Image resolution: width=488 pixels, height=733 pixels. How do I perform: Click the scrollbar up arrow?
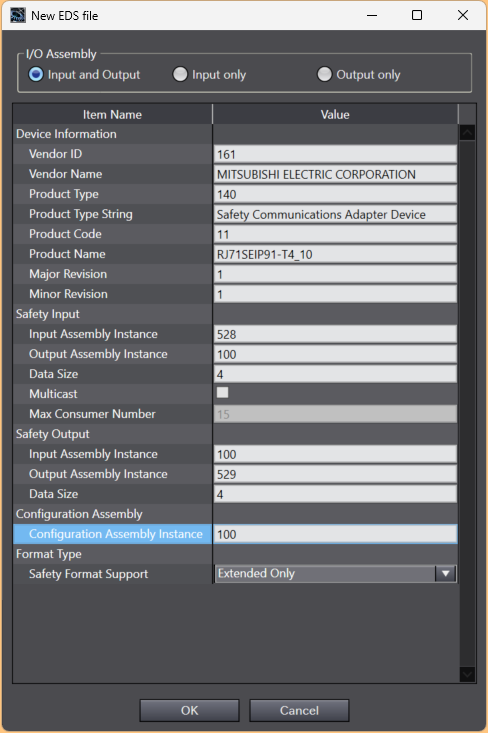(467, 133)
